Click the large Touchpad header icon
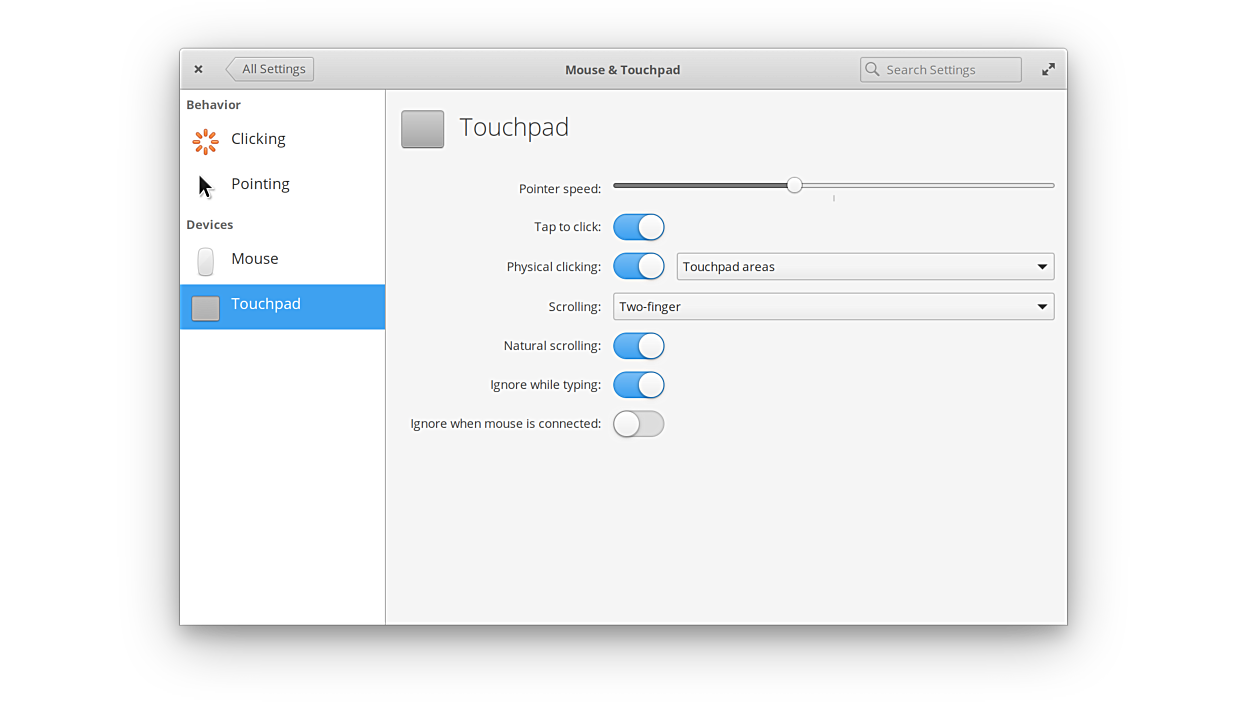1248x702 pixels. (422, 129)
